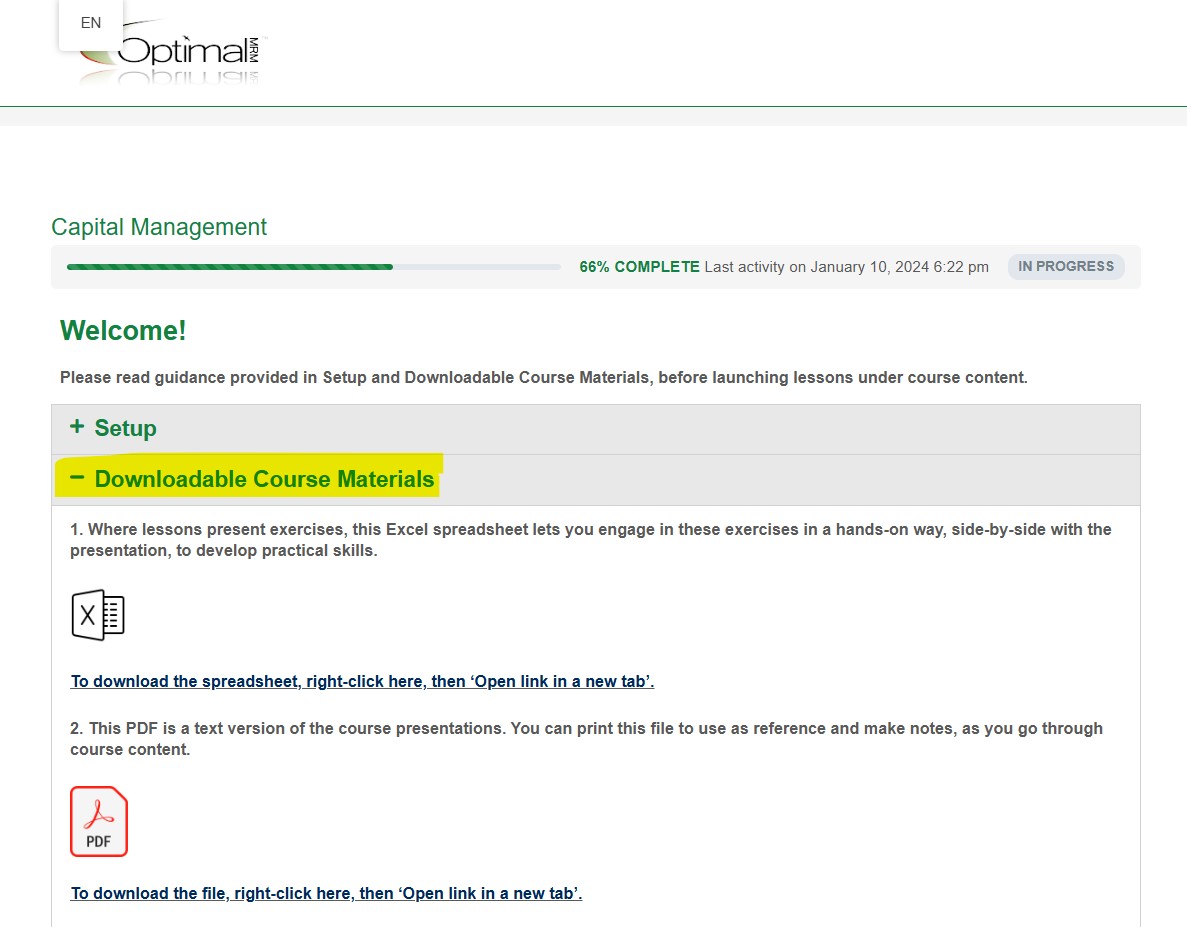Collapse the Downloadable Course Materials heading
The height and width of the screenshot is (927, 1187).
(264, 479)
